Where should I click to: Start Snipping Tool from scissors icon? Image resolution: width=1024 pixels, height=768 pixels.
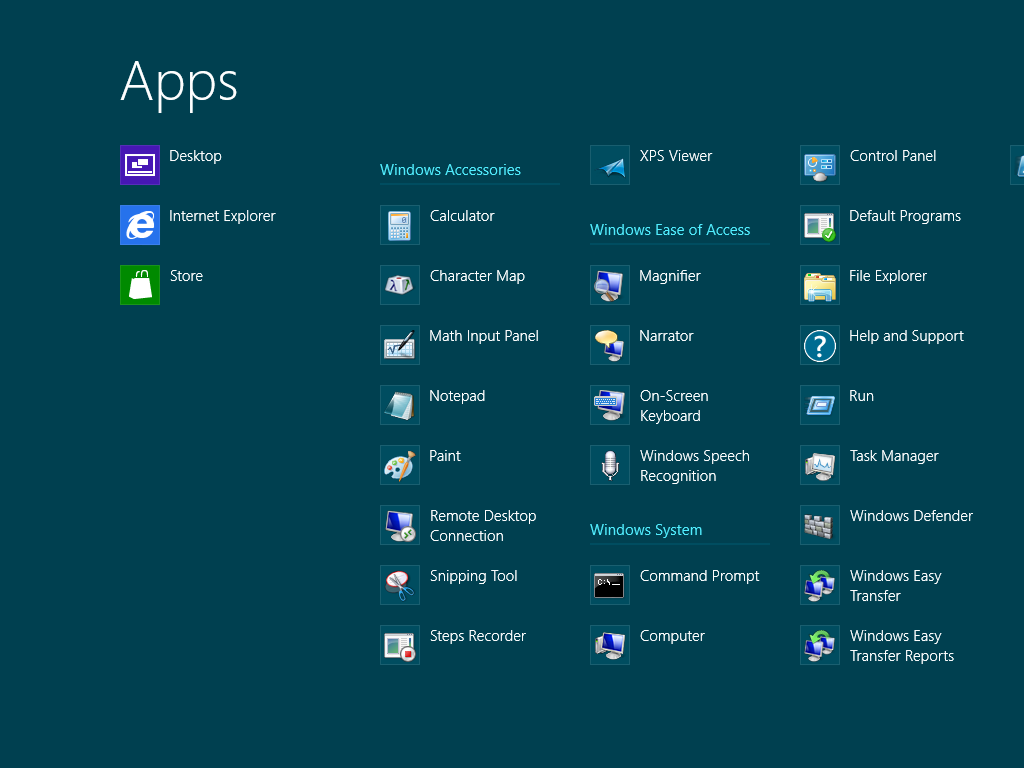coord(400,585)
